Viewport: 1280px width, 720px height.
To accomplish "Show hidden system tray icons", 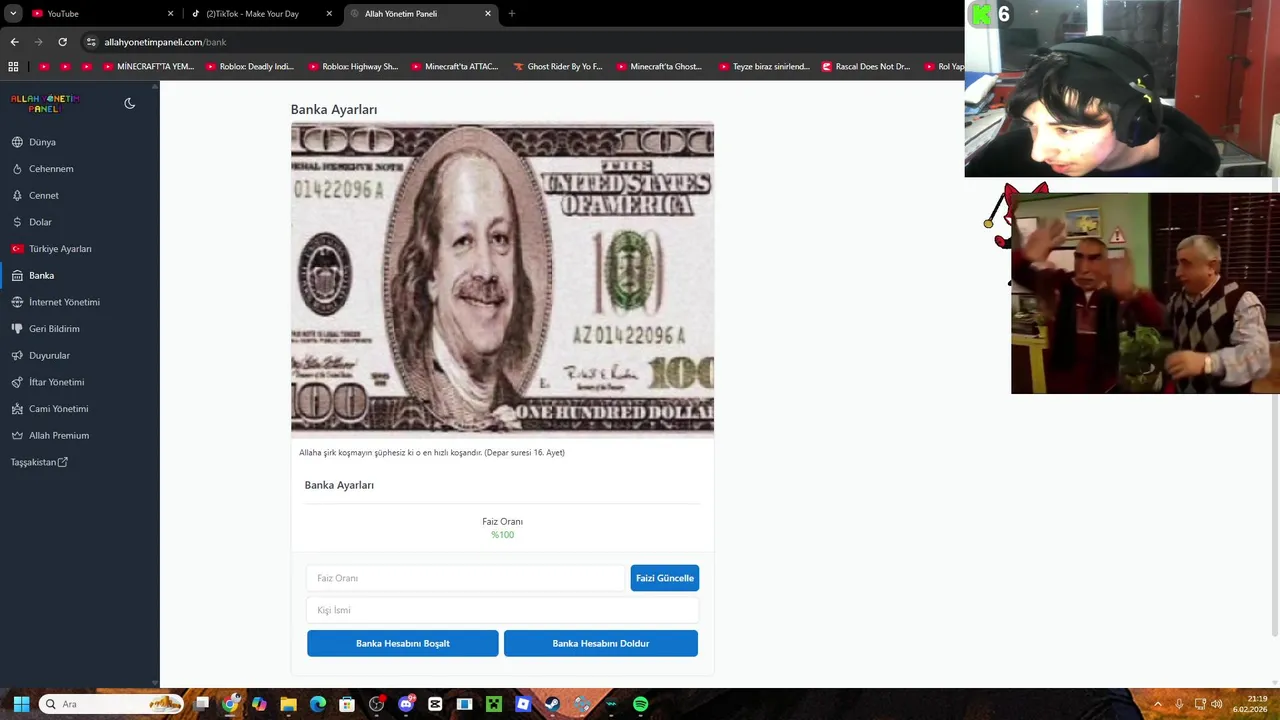I will pyautogui.click(x=1158, y=704).
